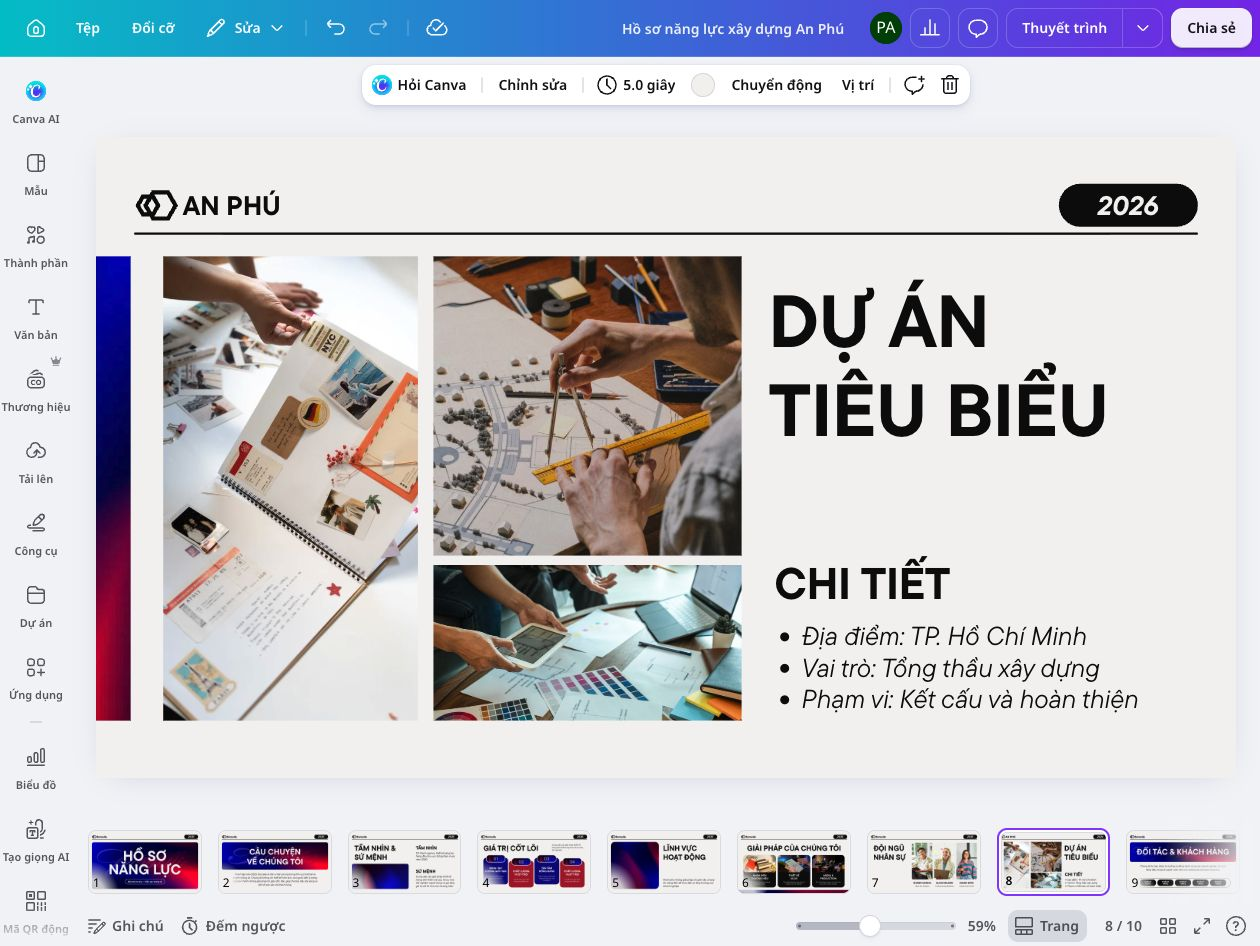Open Chuyển động animation options
Image resolution: width=1260 pixels, height=946 pixels.
click(x=776, y=85)
